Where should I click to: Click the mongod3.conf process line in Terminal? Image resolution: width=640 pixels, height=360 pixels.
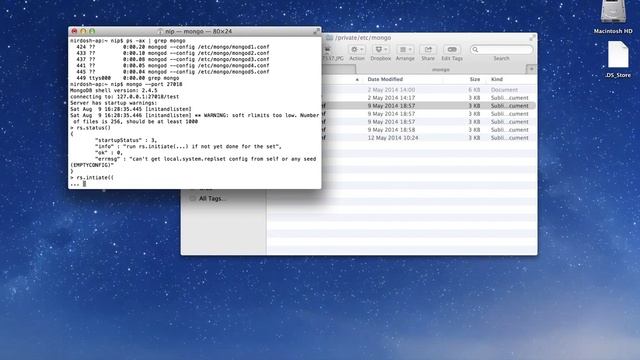173,59
